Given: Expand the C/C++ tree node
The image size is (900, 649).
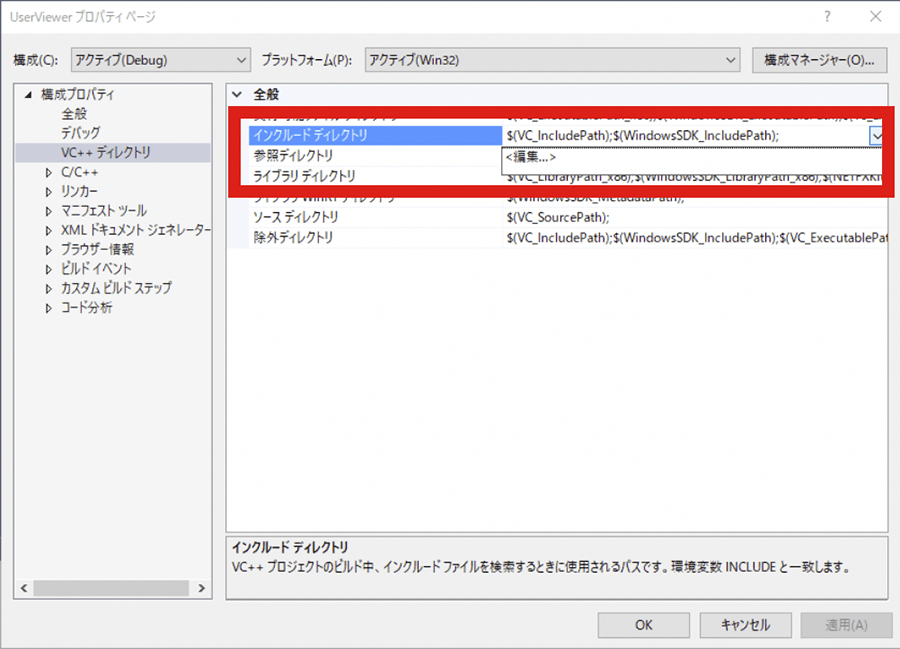Looking at the screenshot, I should tap(49, 172).
